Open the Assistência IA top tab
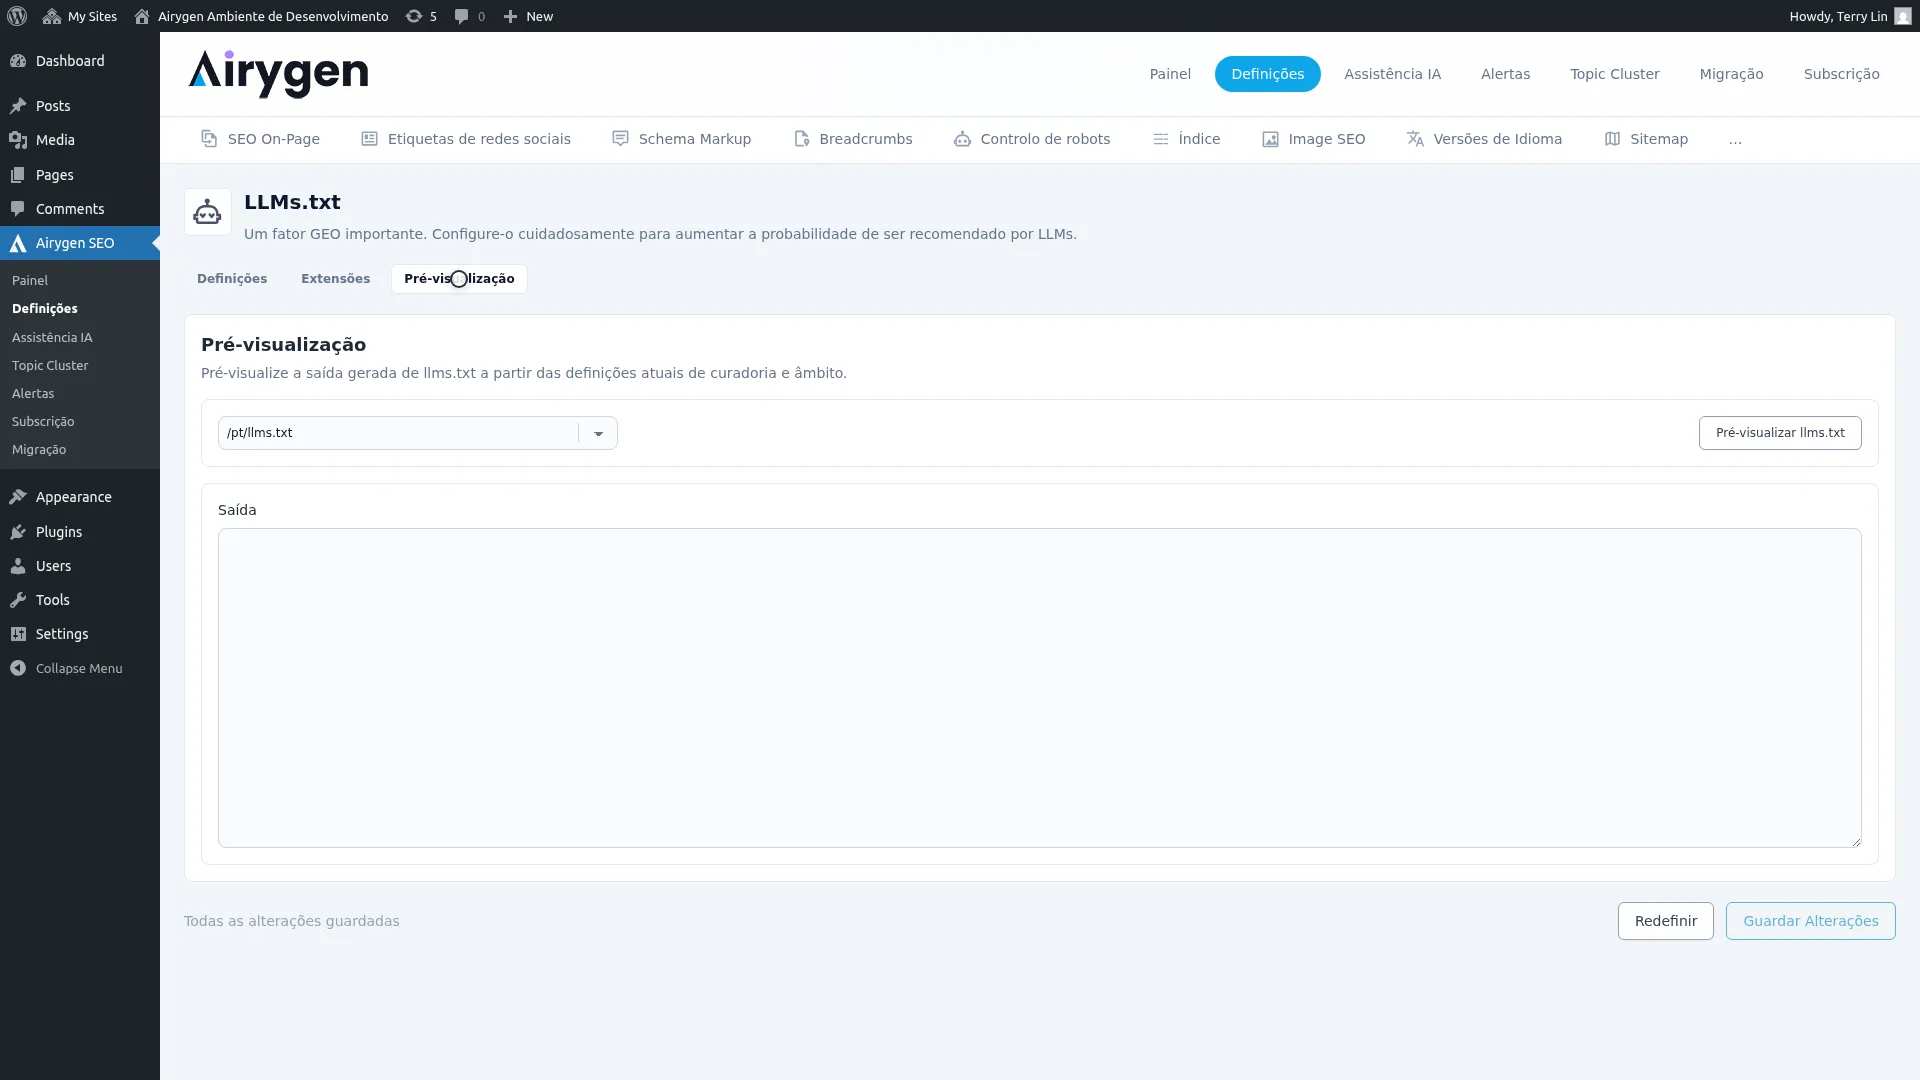The image size is (1920, 1080). [x=1392, y=74]
